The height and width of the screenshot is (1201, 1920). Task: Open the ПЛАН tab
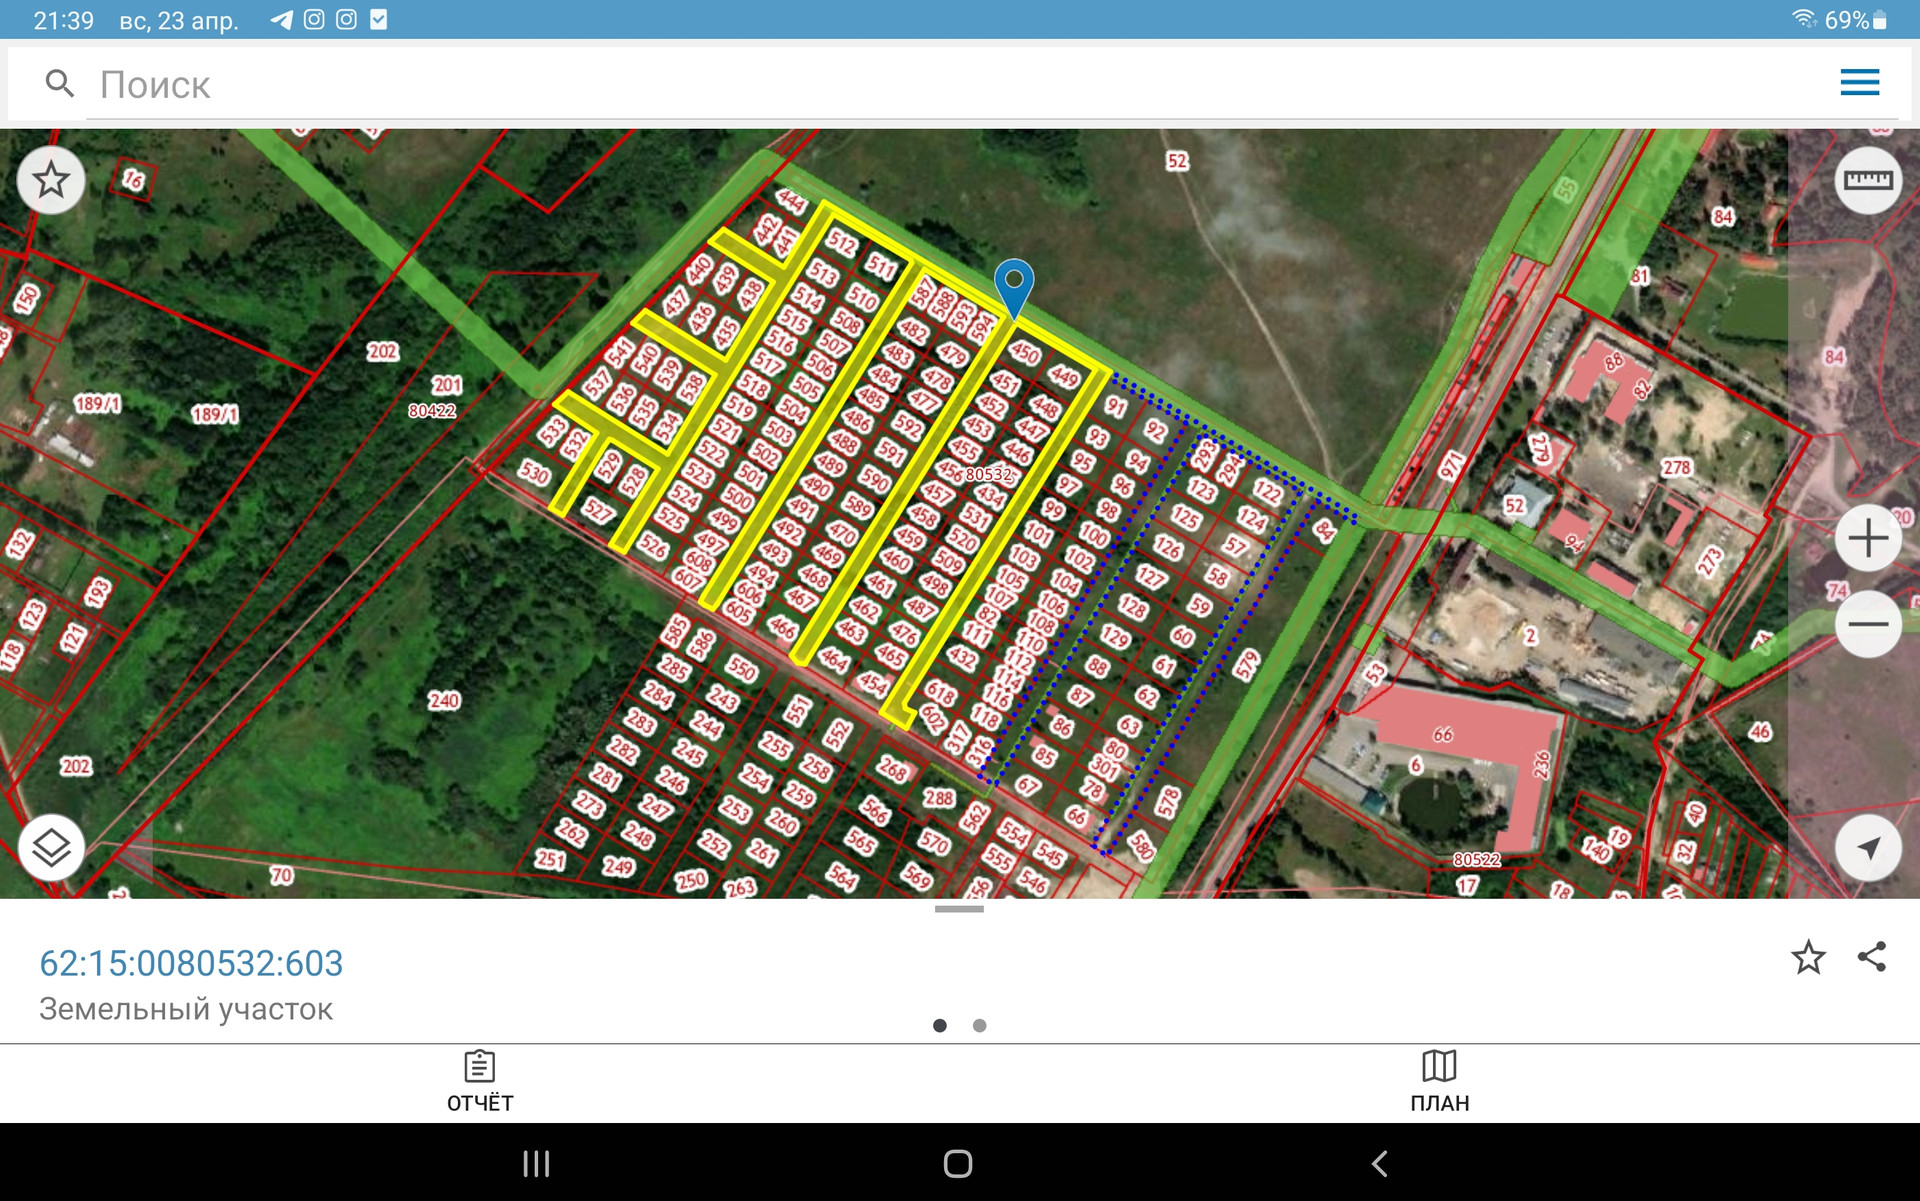[x=1439, y=1082]
